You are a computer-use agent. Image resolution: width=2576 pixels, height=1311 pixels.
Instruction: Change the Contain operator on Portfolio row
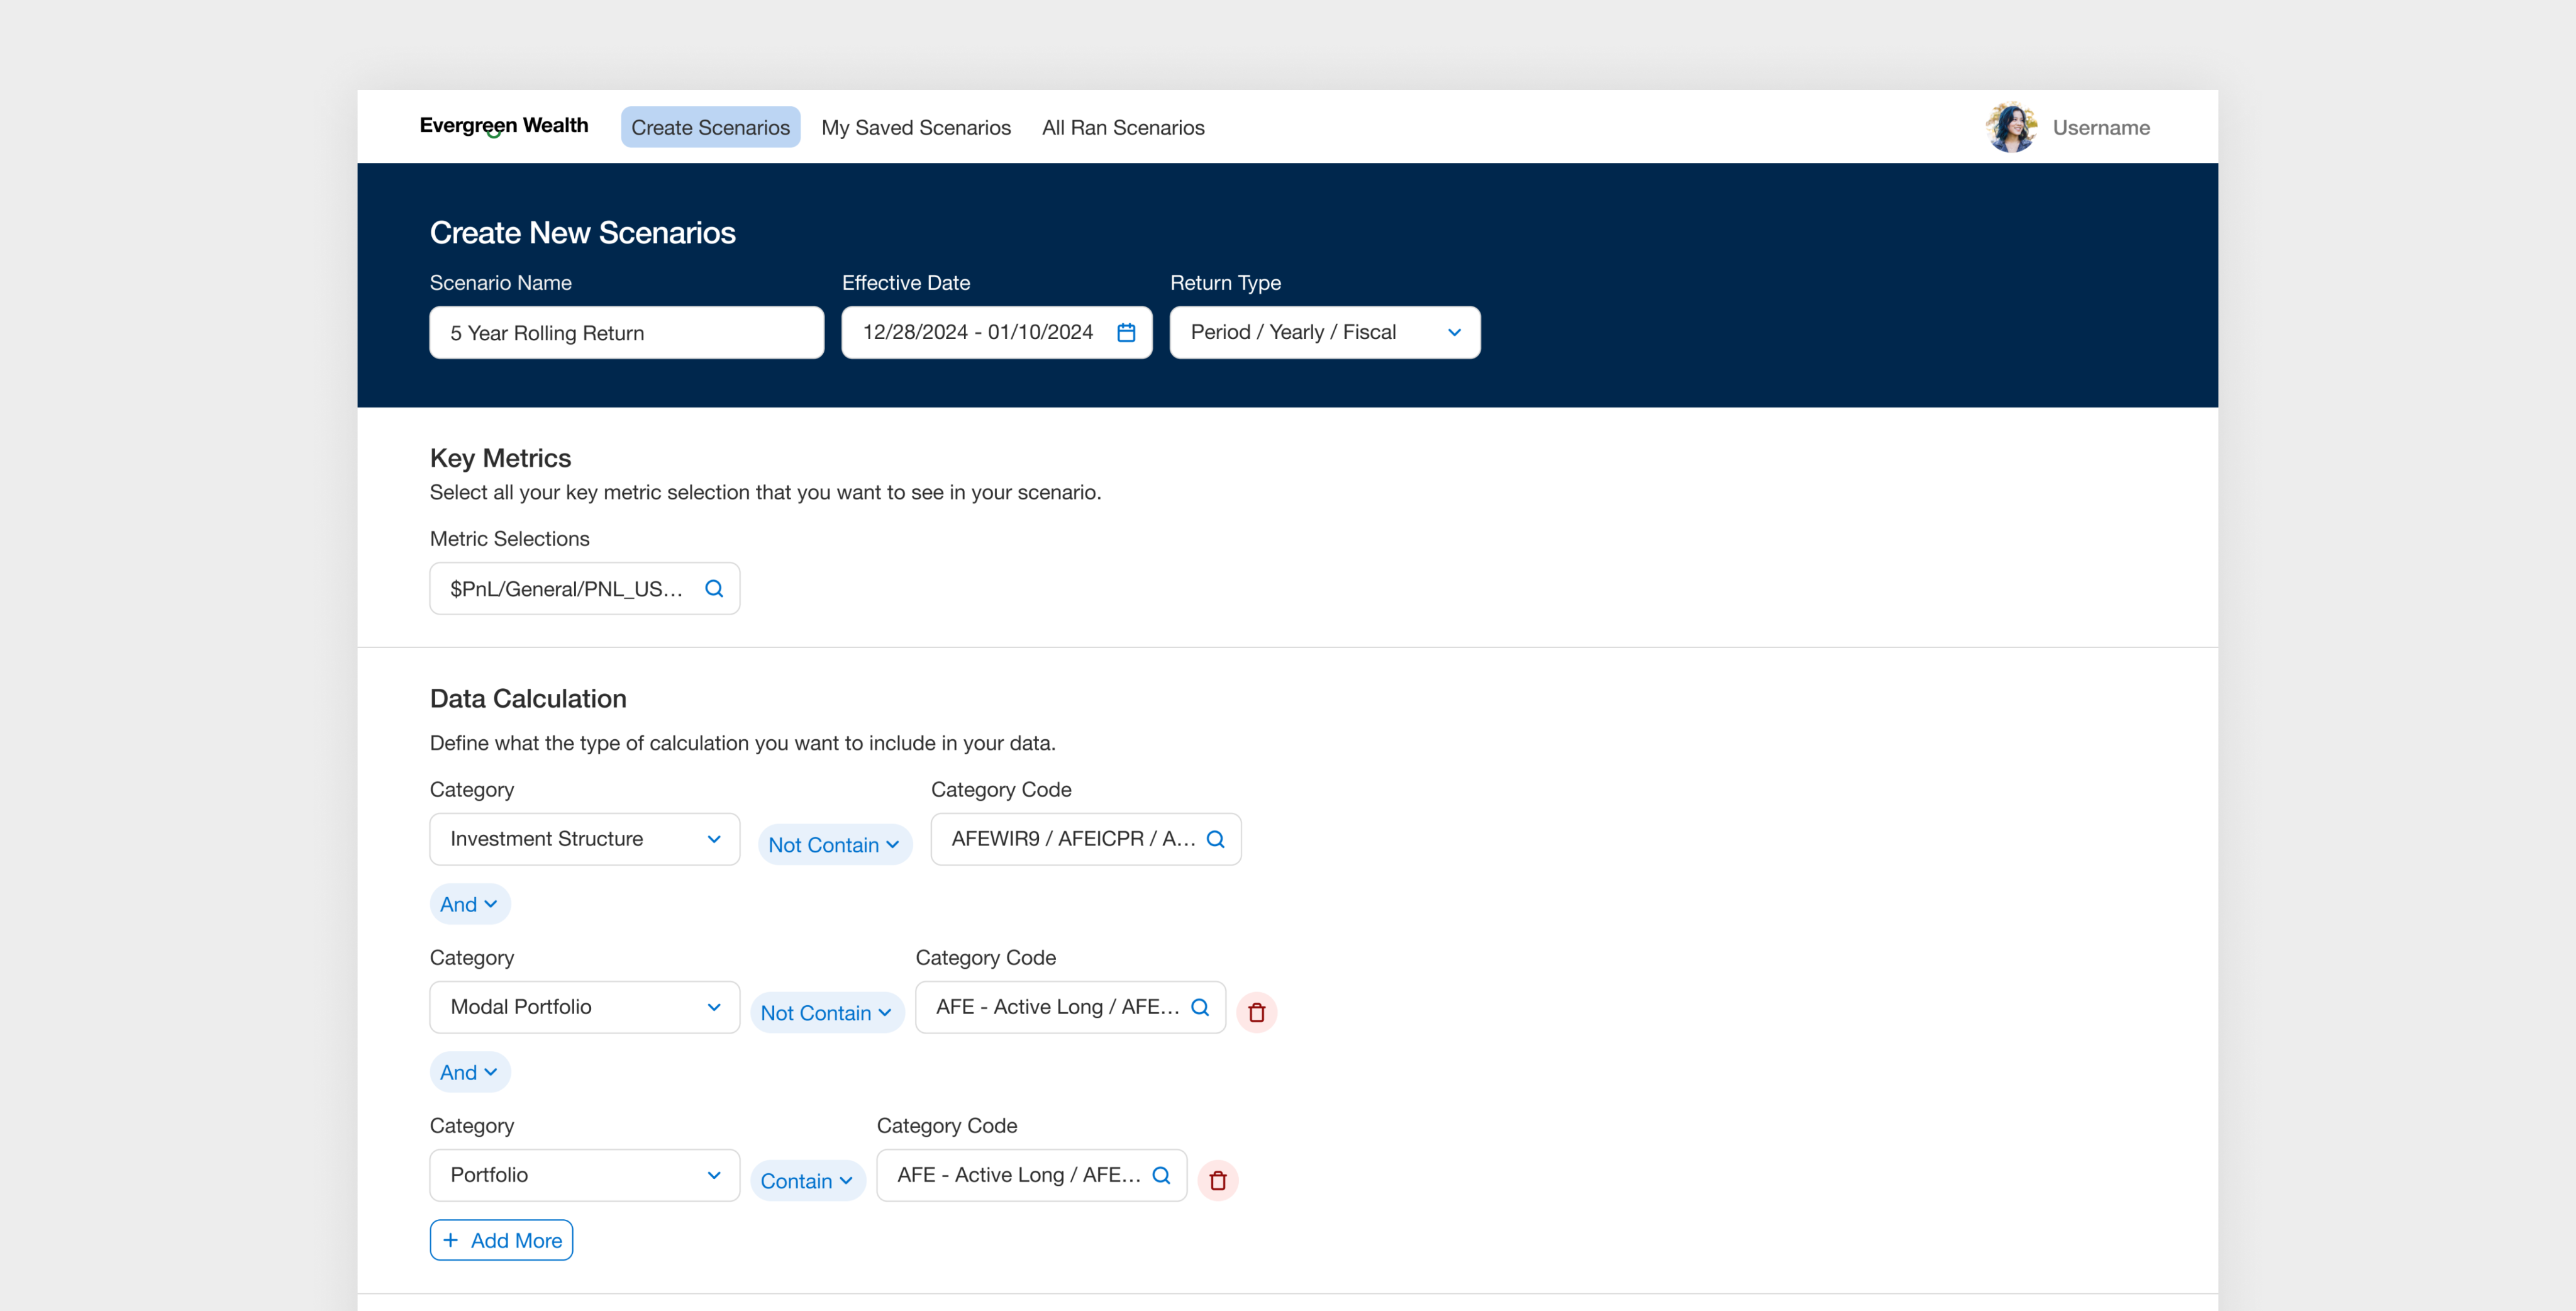coord(807,1181)
